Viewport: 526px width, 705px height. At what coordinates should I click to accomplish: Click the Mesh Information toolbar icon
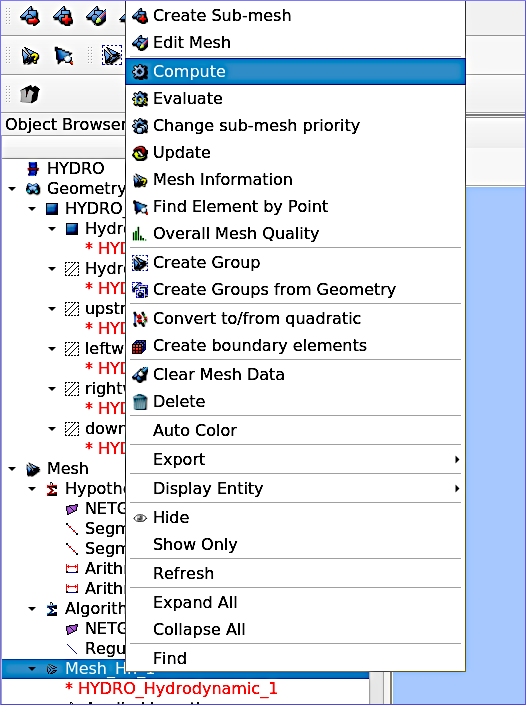30,56
